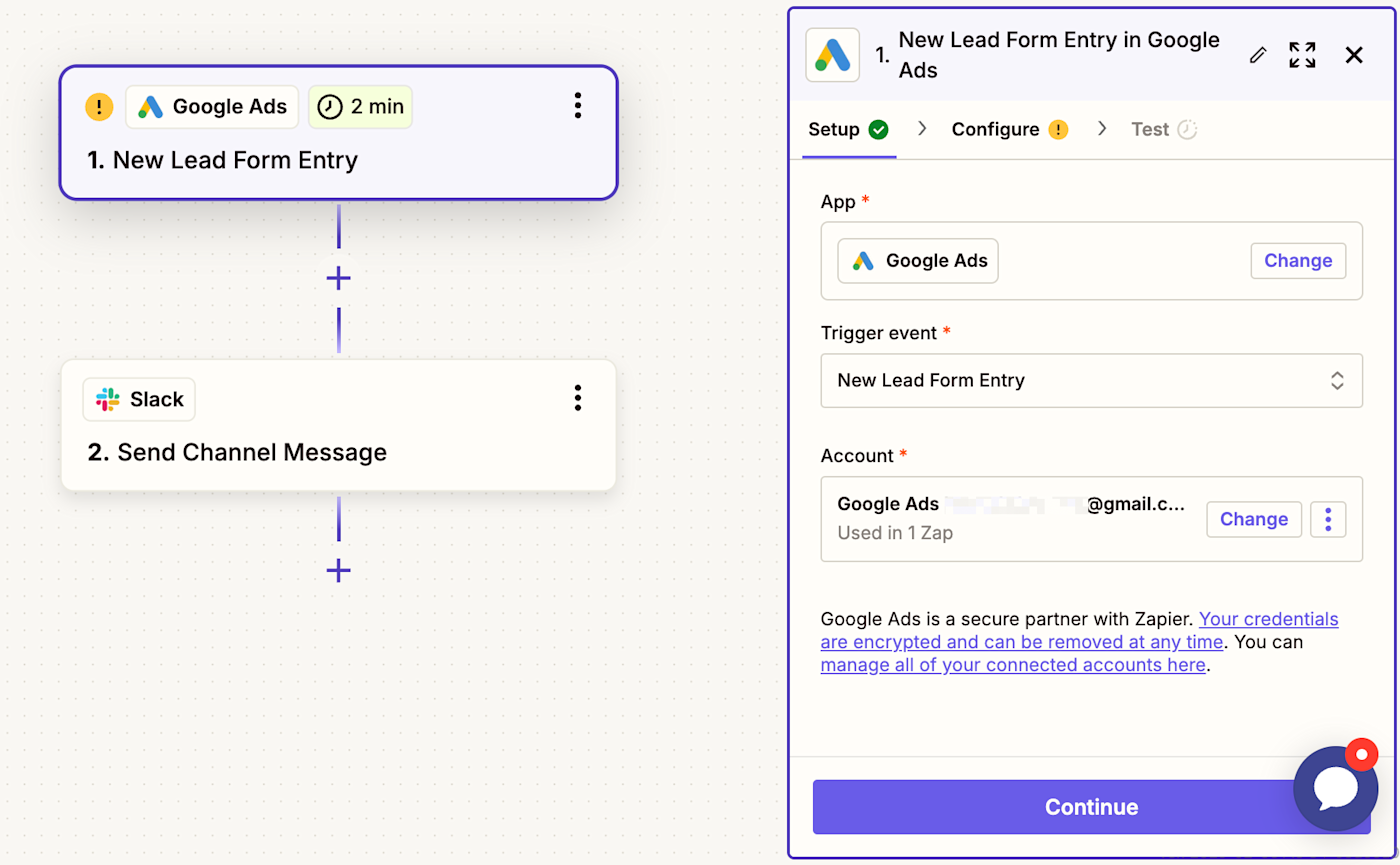
Task: Open the three-dot menu on Slack step
Action: [x=577, y=398]
